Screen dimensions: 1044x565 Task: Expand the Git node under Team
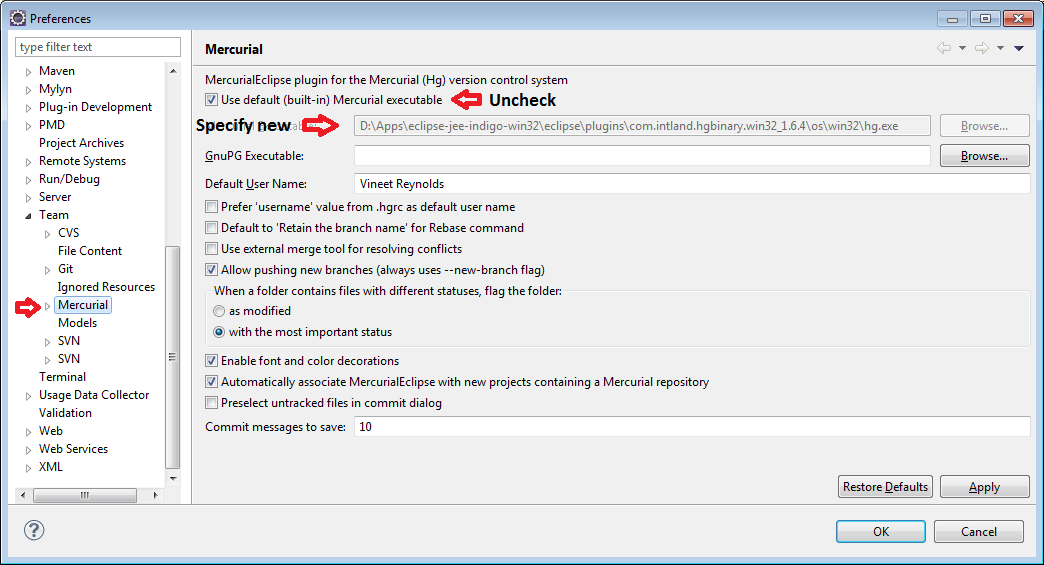coord(47,270)
